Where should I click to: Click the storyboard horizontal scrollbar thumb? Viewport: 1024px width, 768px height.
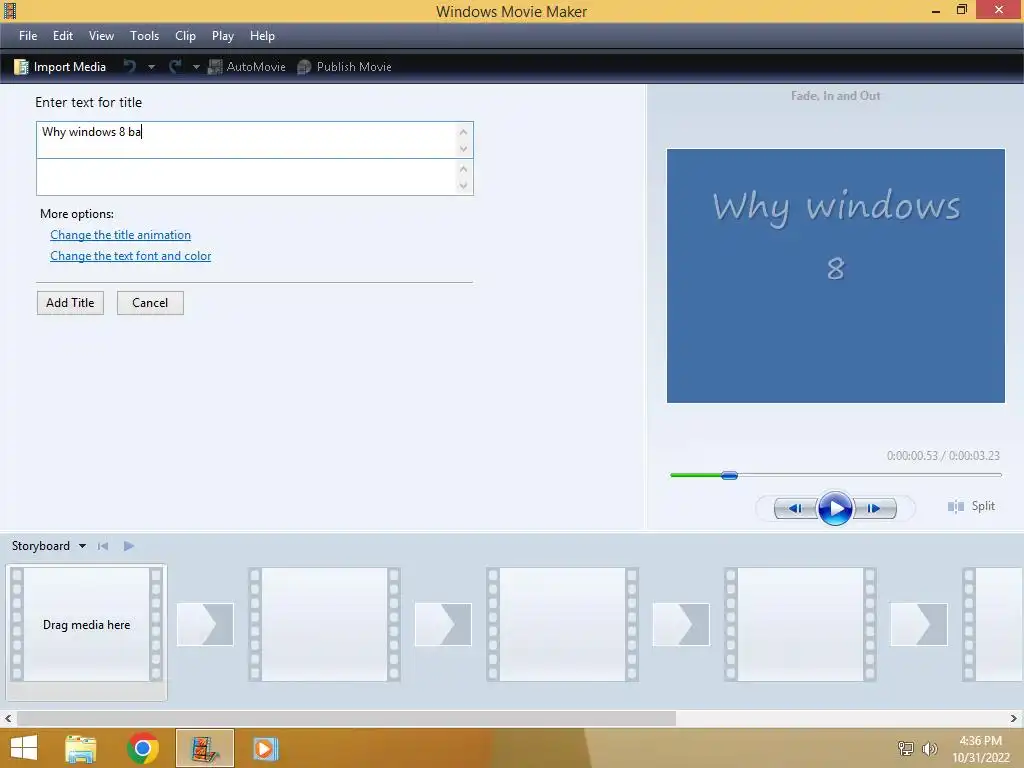point(346,719)
